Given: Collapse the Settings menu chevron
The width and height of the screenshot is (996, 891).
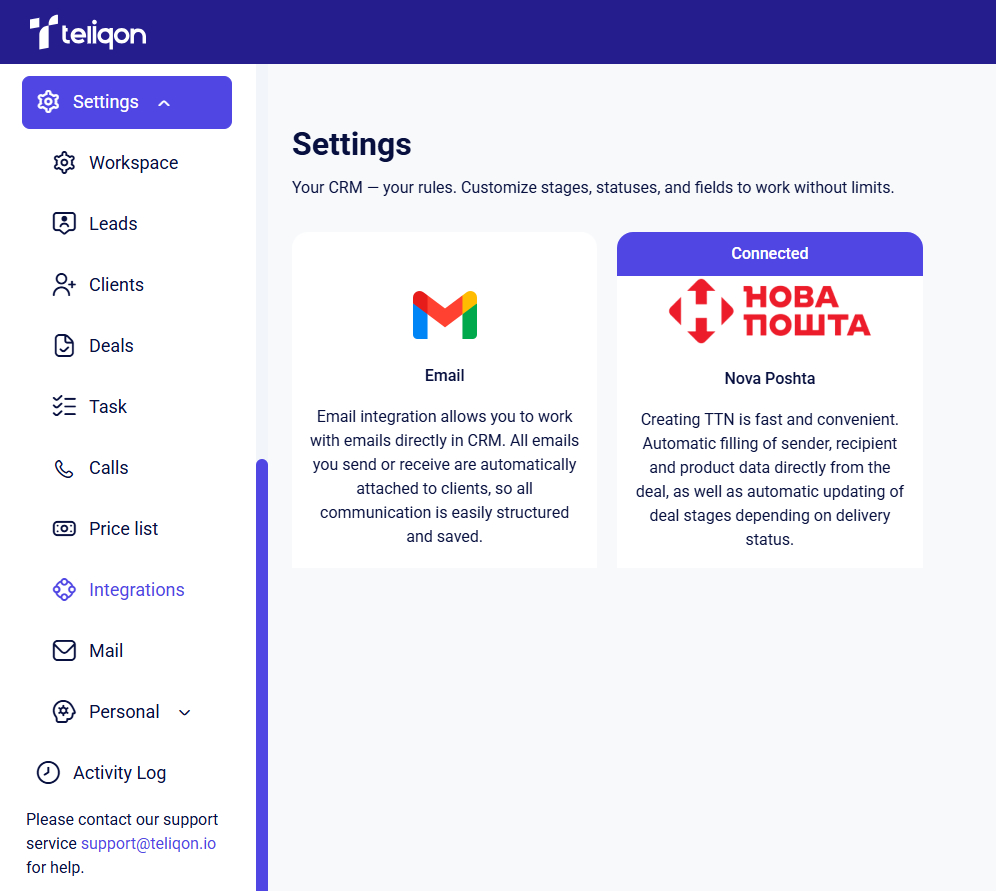Looking at the screenshot, I should (164, 103).
